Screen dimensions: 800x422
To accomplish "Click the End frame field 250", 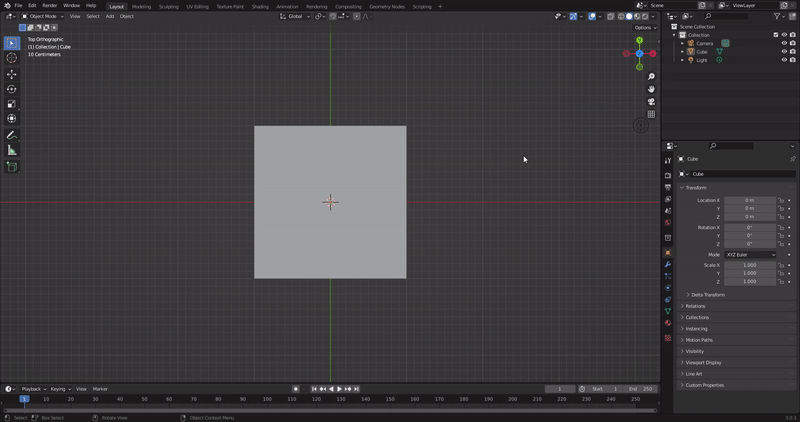I will pyautogui.click(x=640, y=389).
